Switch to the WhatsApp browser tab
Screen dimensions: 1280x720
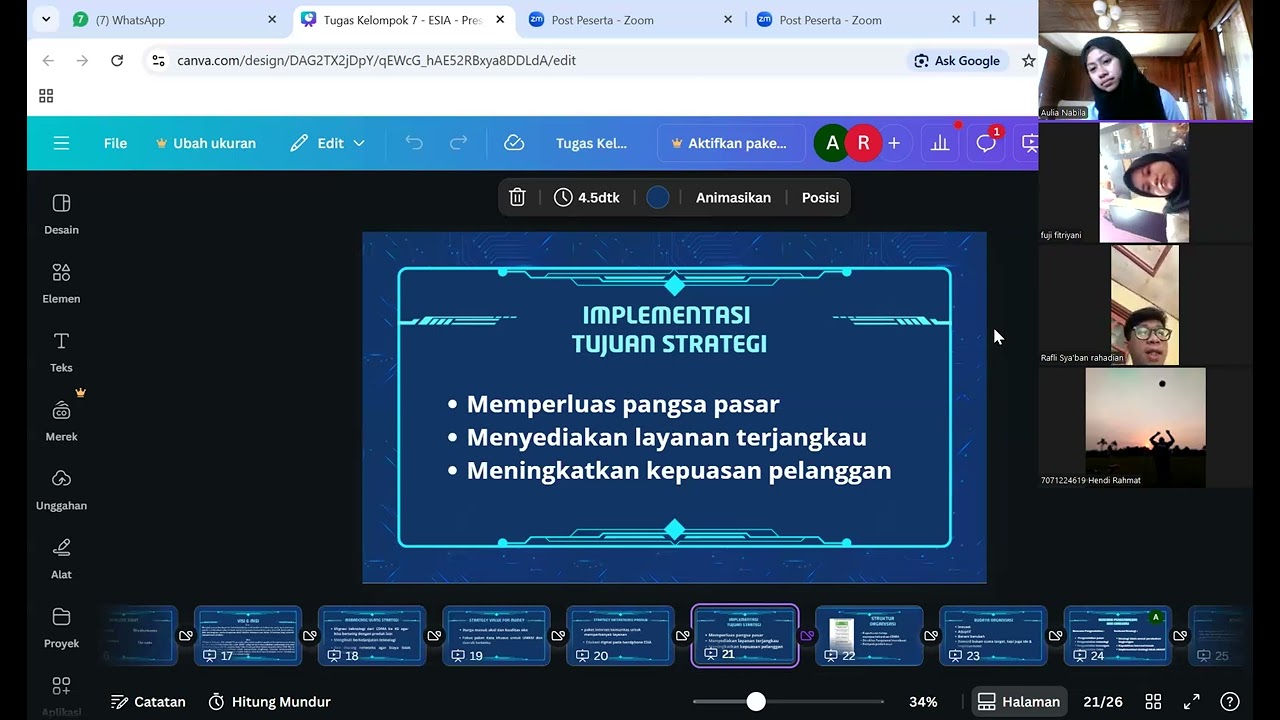point(160,20)
